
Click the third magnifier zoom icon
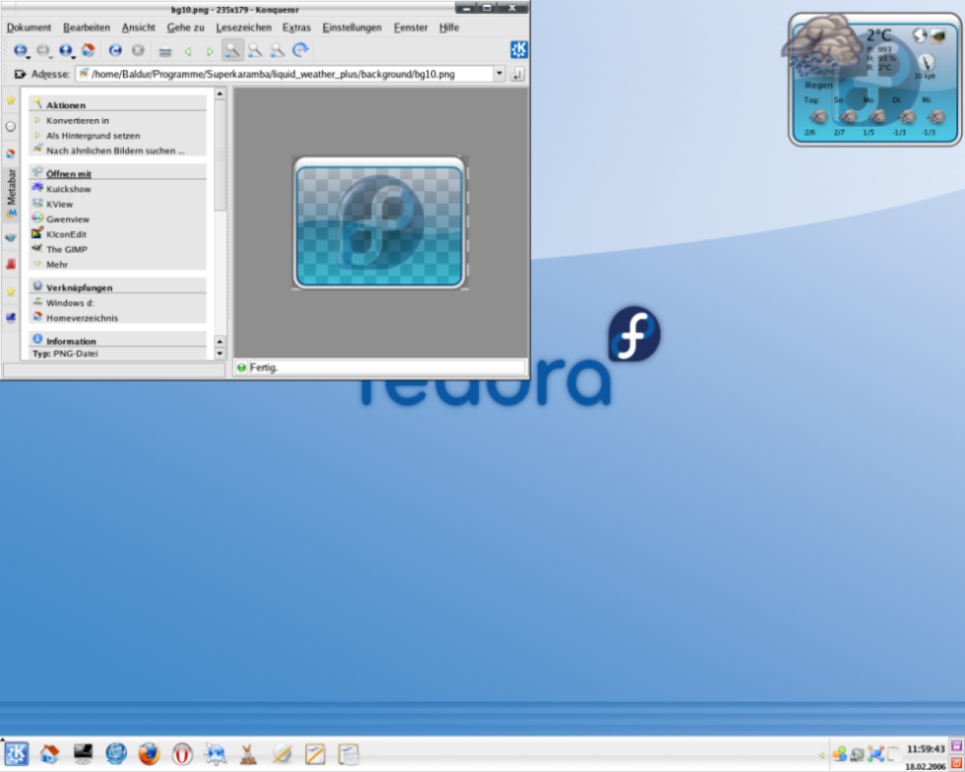pos(278,50)
